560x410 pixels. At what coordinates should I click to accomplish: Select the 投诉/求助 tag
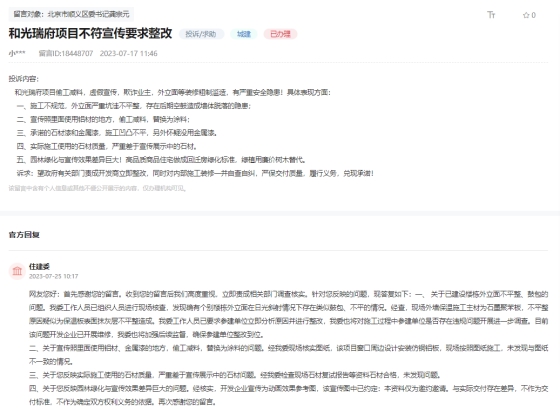pos(201,34)
